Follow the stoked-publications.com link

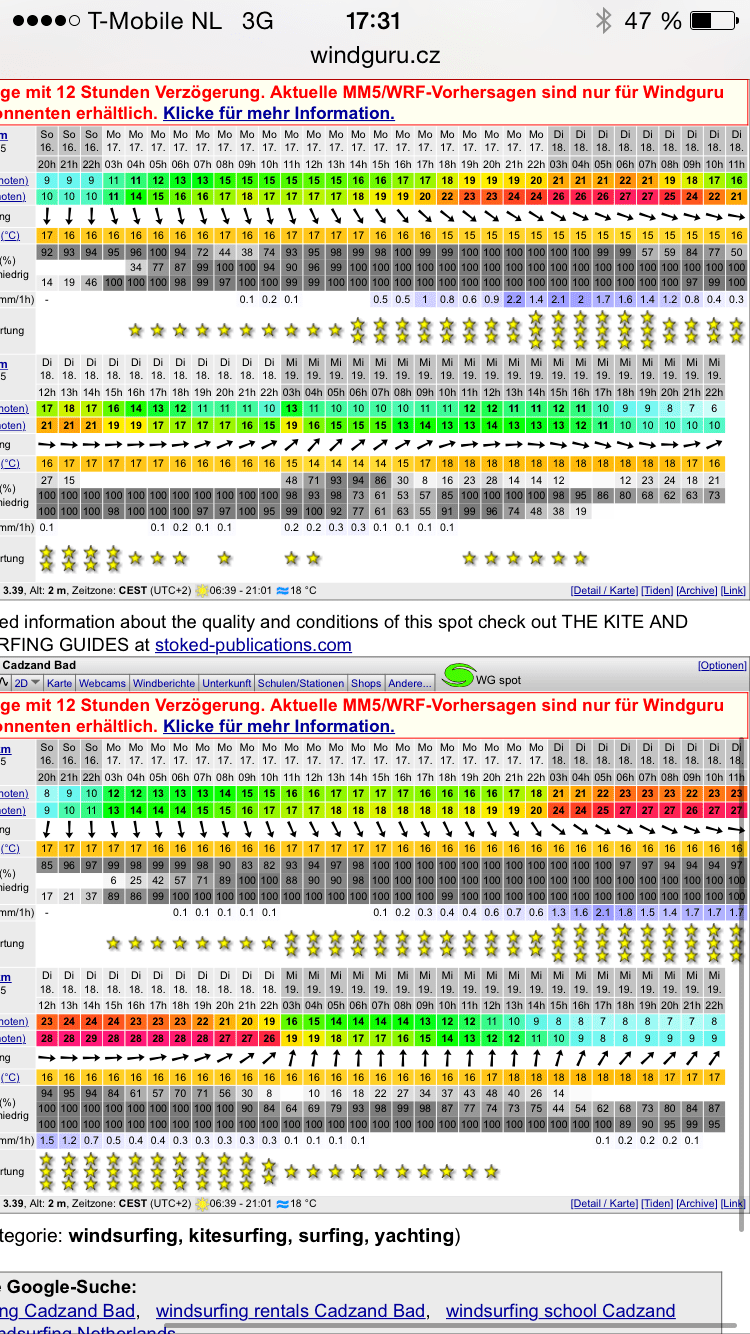coord(254,645)
